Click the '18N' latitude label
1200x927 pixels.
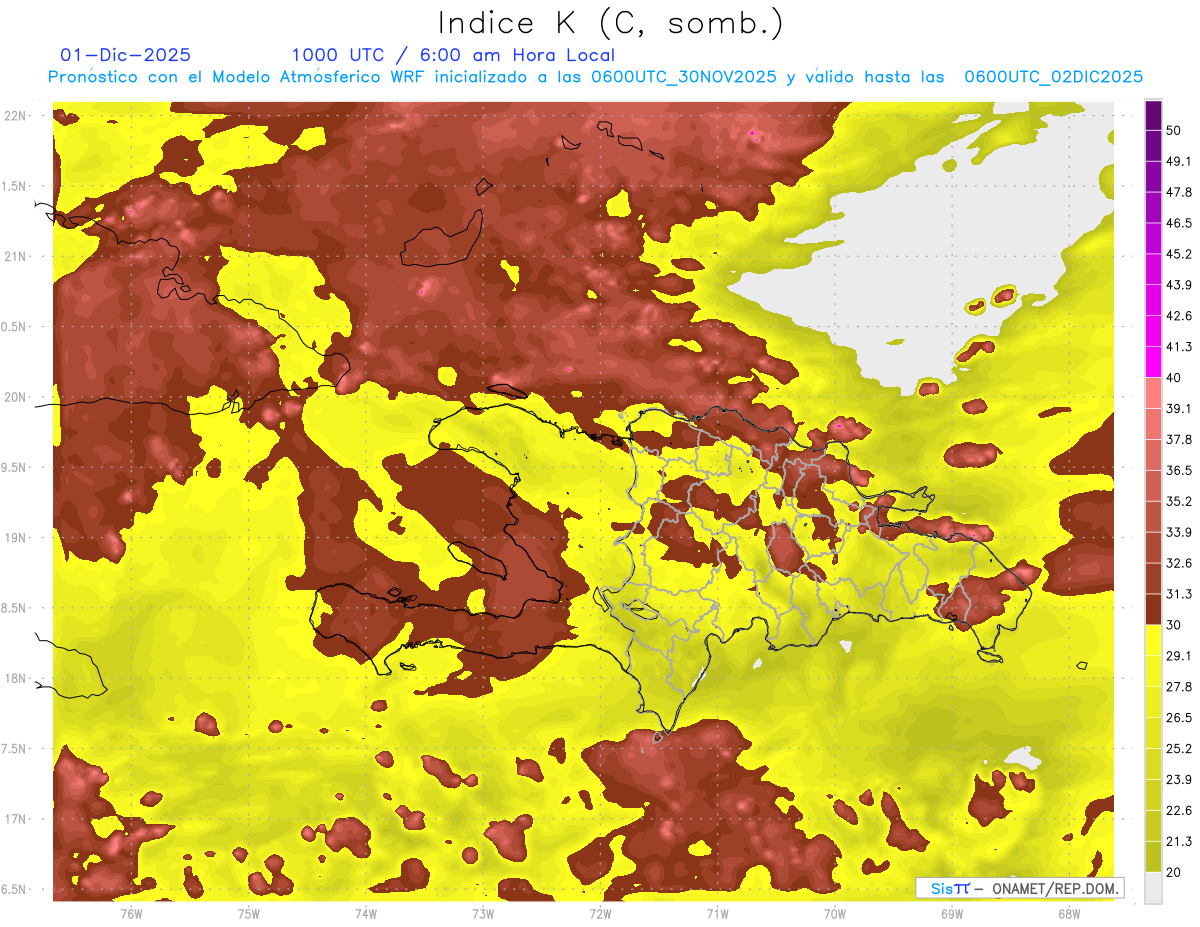pos(15,678)
